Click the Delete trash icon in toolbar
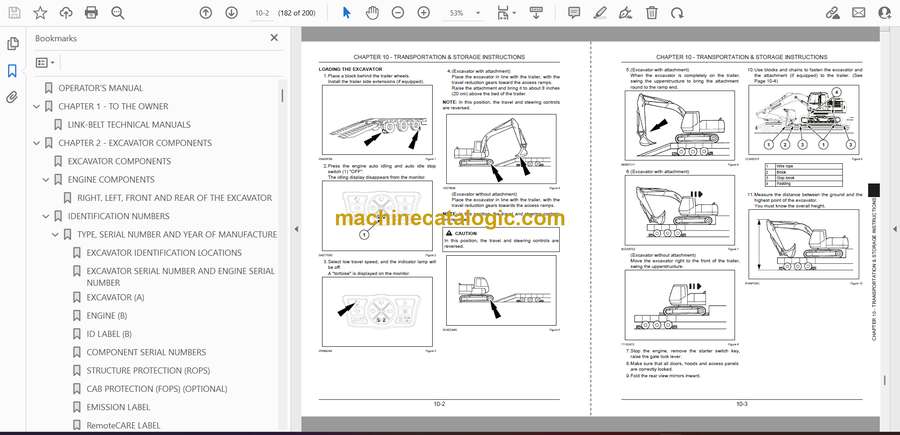This screenshot has height=435, width=900. point(652,13)
